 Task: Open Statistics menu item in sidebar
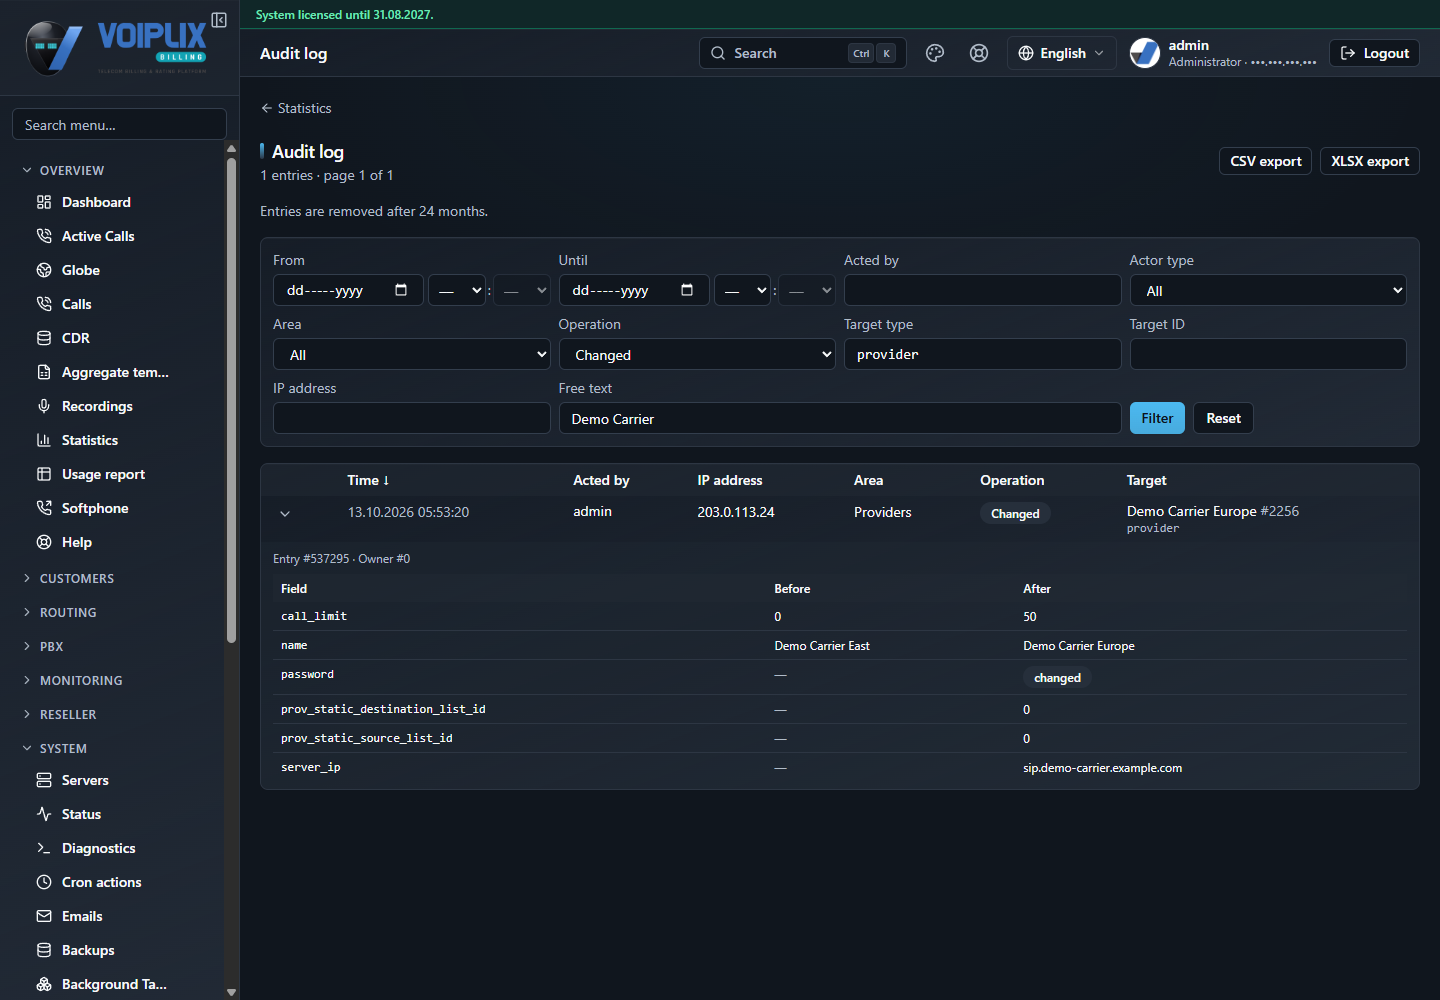90,440
